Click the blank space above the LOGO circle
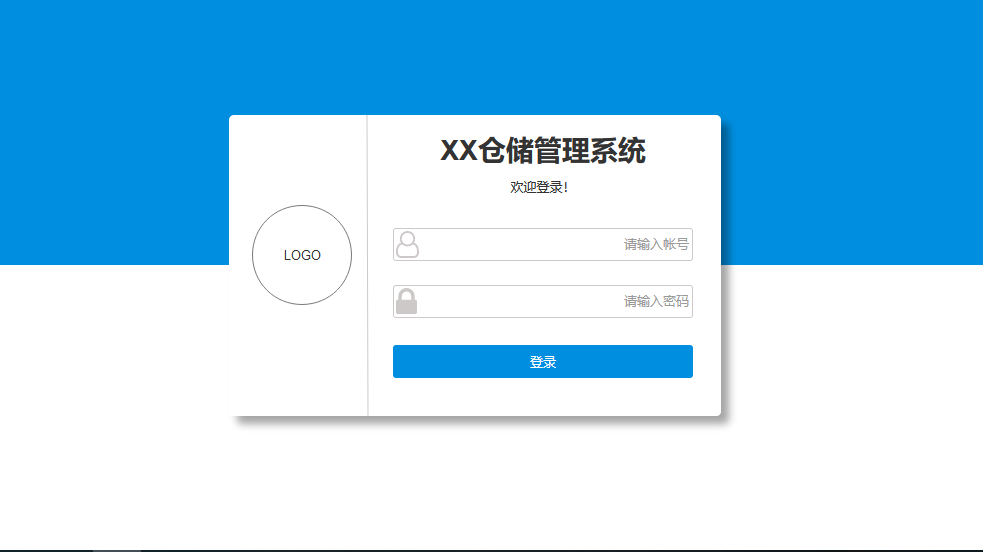 (298, 160)
